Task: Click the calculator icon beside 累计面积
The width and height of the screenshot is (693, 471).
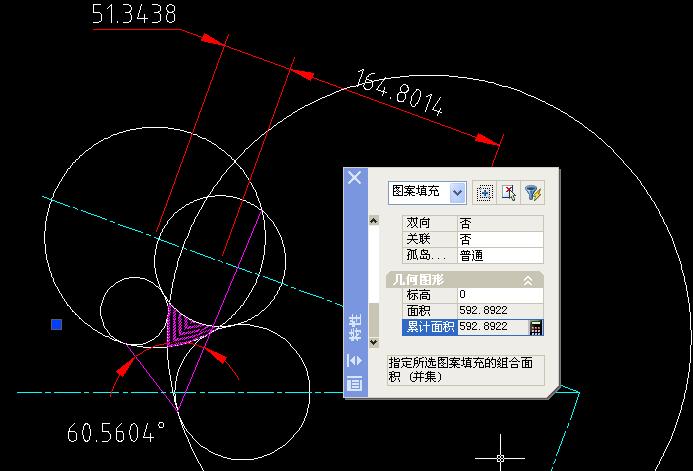Action: coord(536,327)
